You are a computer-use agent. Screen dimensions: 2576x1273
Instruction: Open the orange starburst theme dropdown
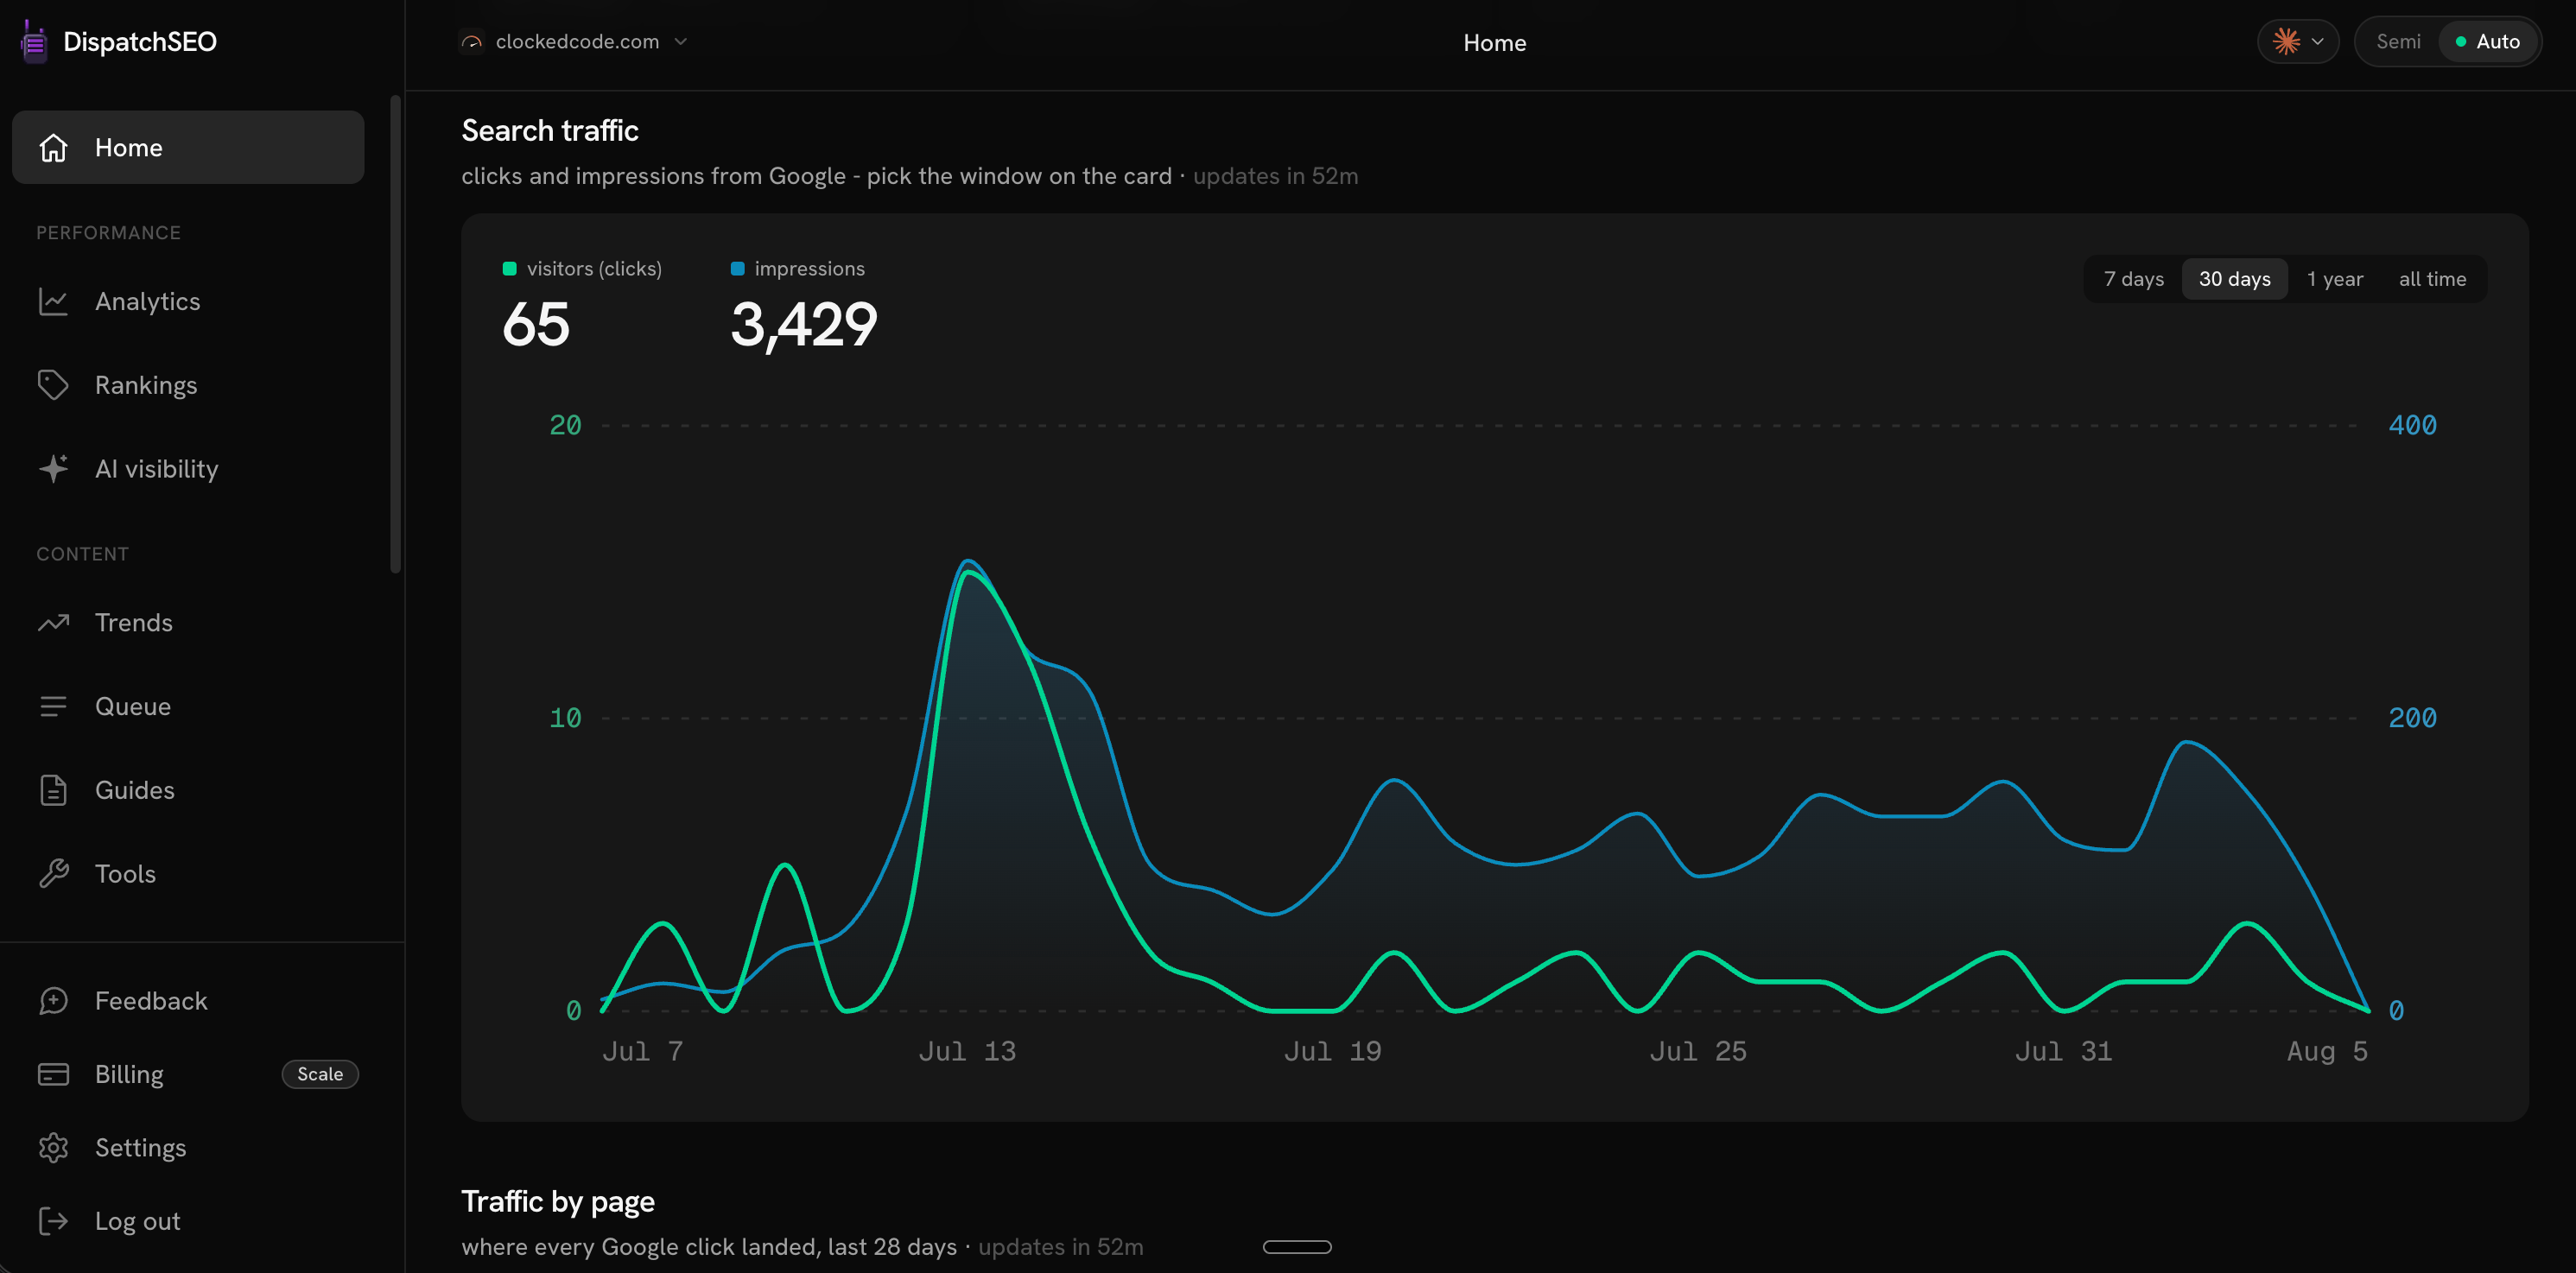click(2297, 42)
